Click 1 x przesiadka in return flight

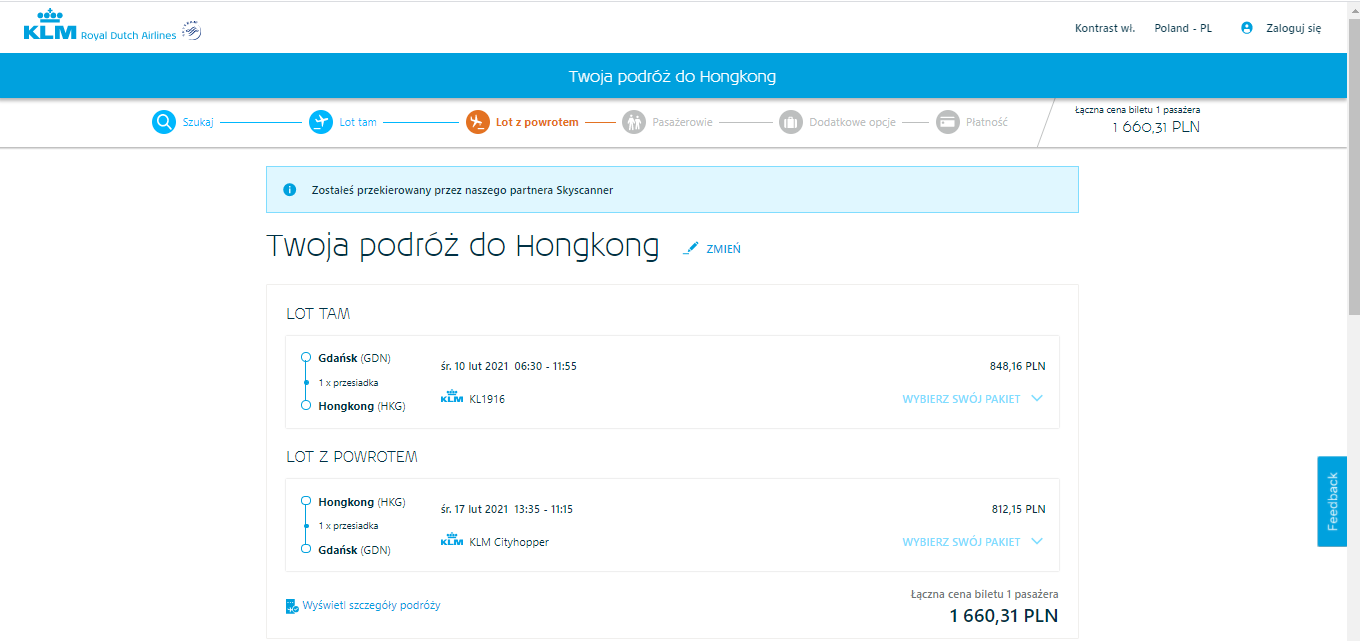tap(348, 526)
